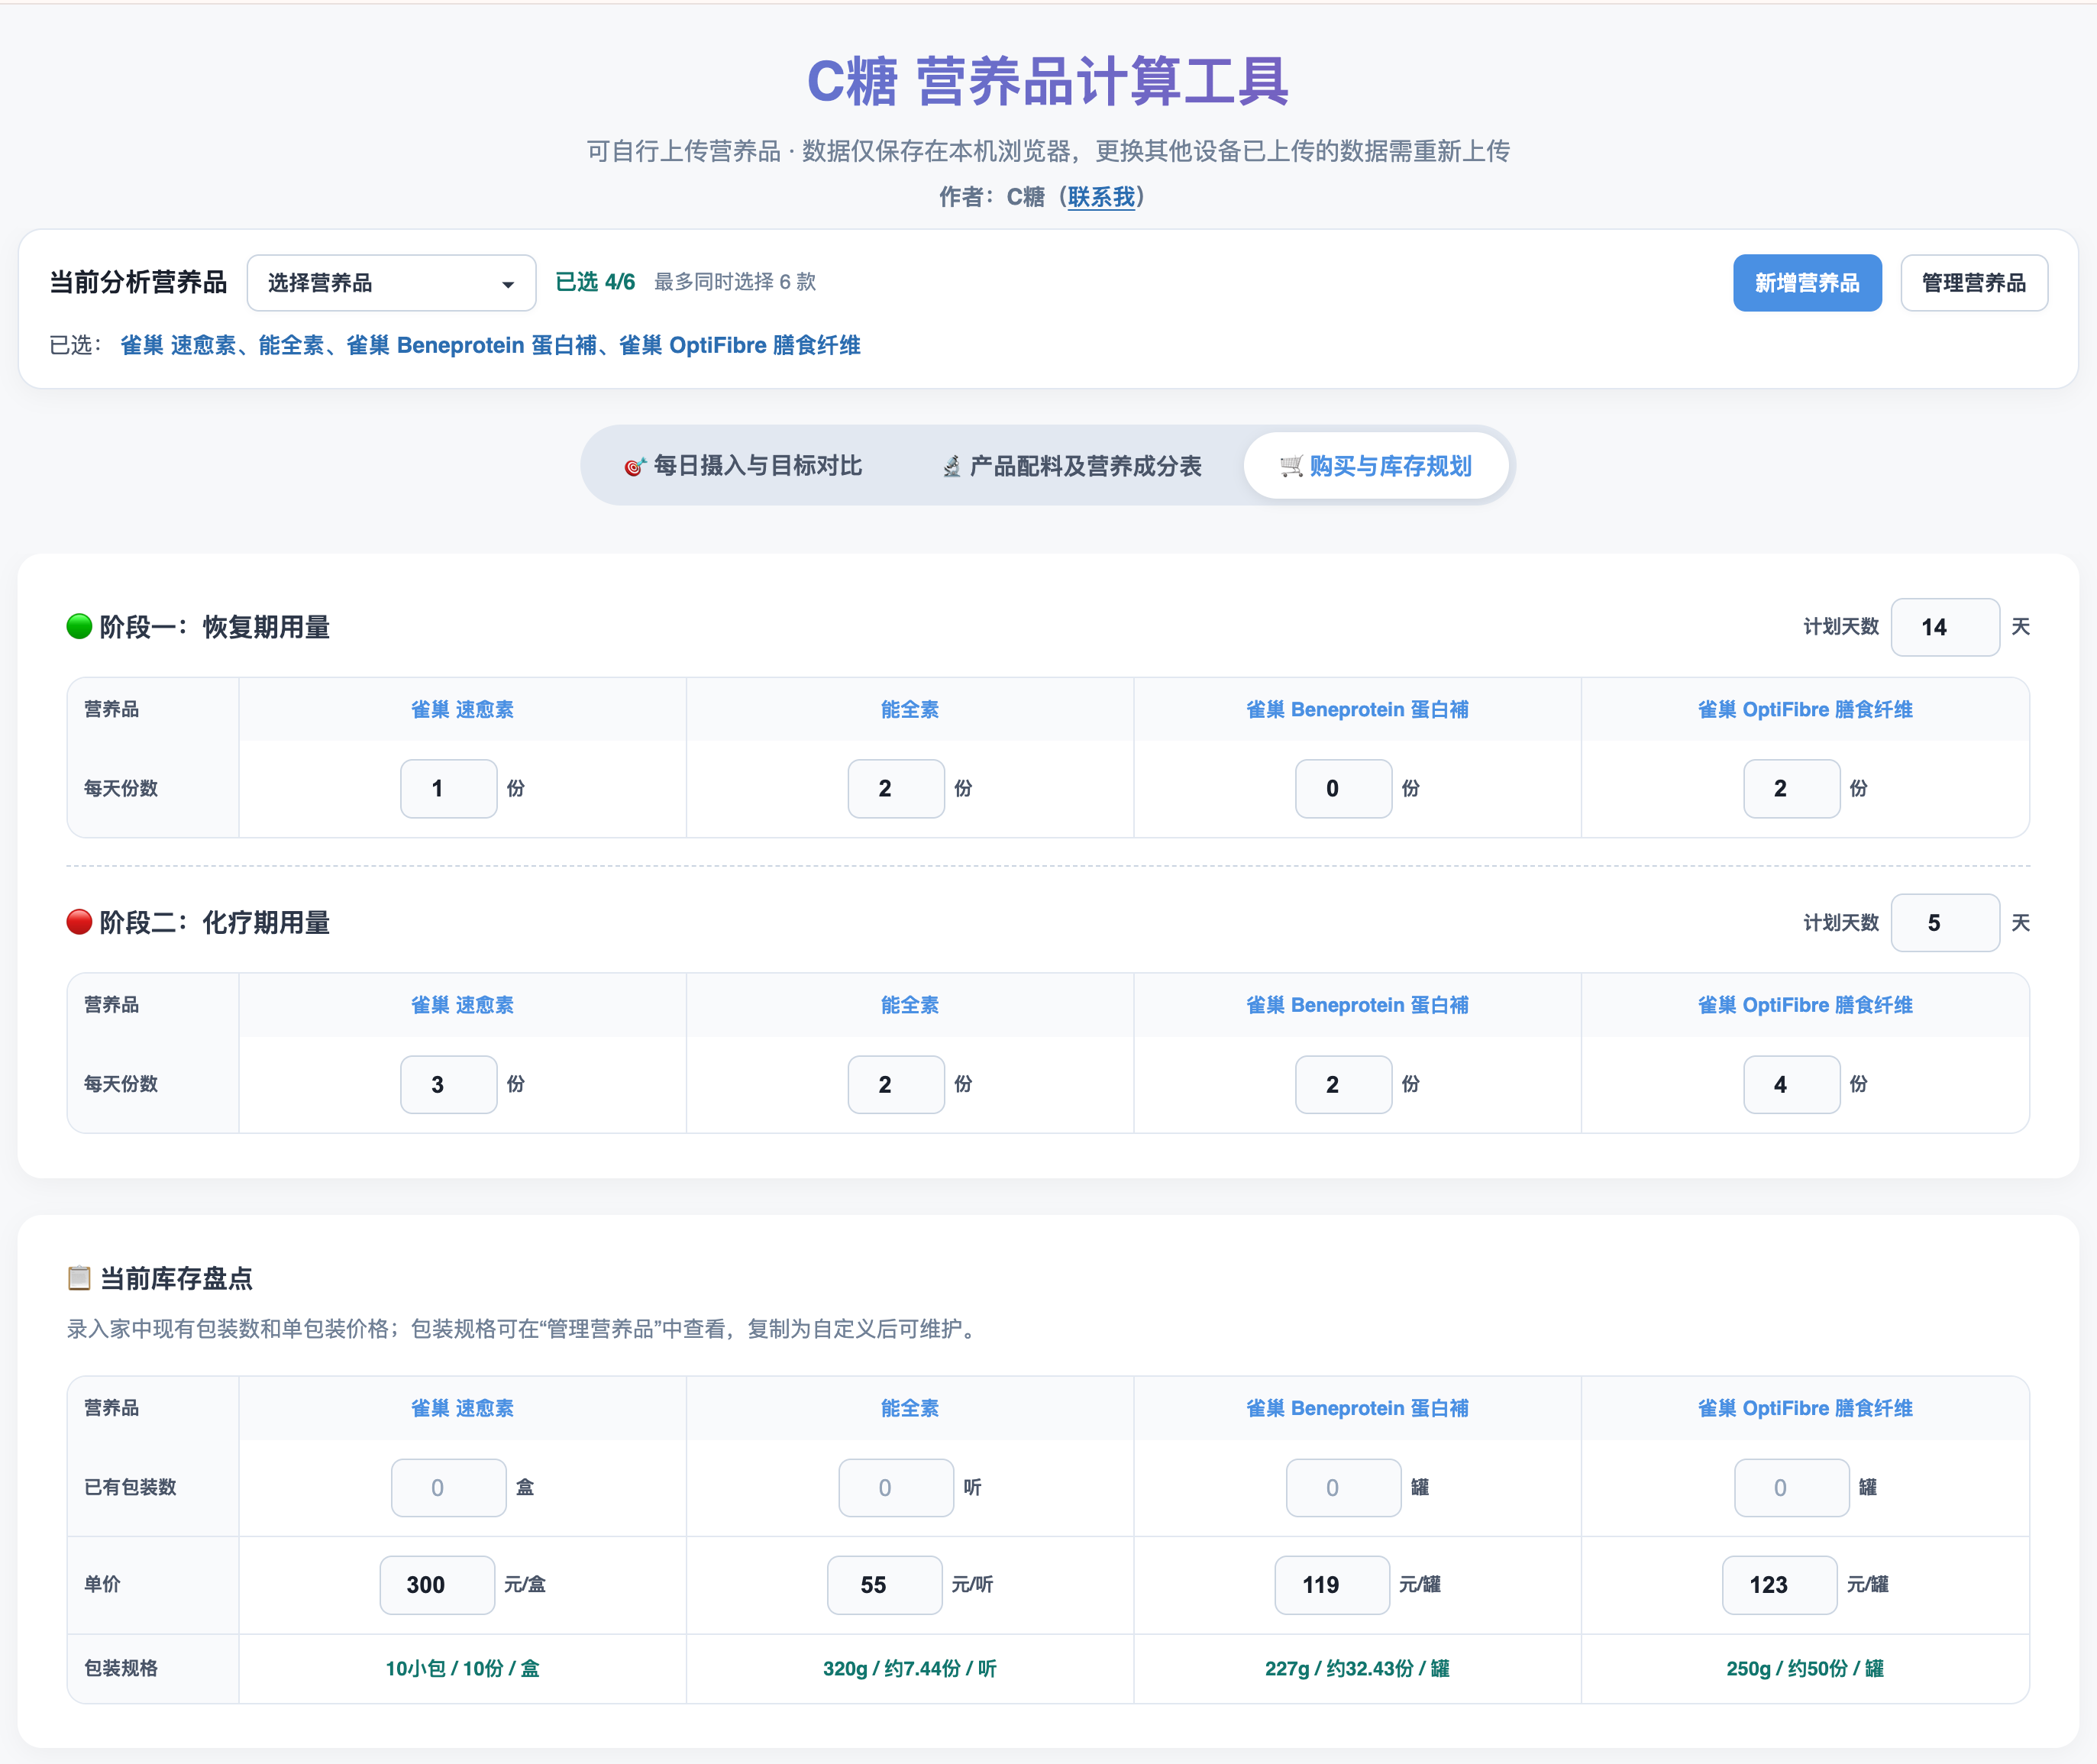
Task: Click the 320g / 约7.44份 / 听 specification
Action: pyautogui.click(x=909, y=1668)
